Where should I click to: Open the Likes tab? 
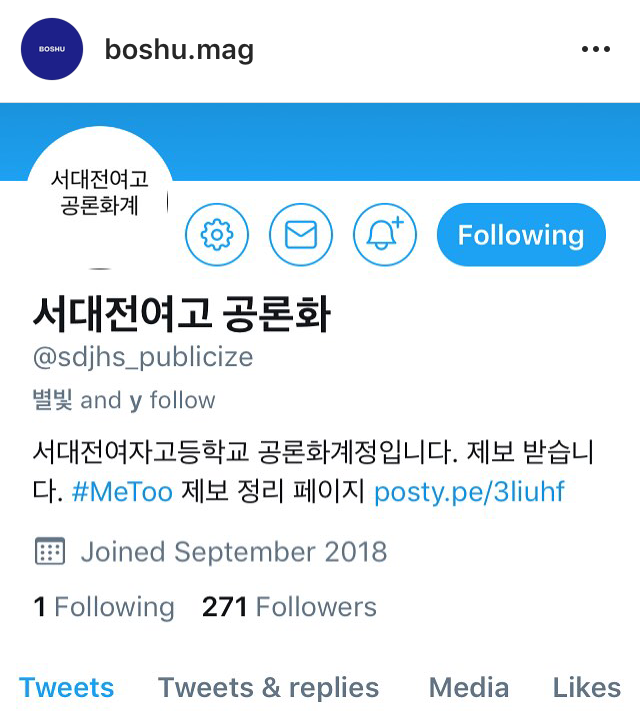pos(587,688)
